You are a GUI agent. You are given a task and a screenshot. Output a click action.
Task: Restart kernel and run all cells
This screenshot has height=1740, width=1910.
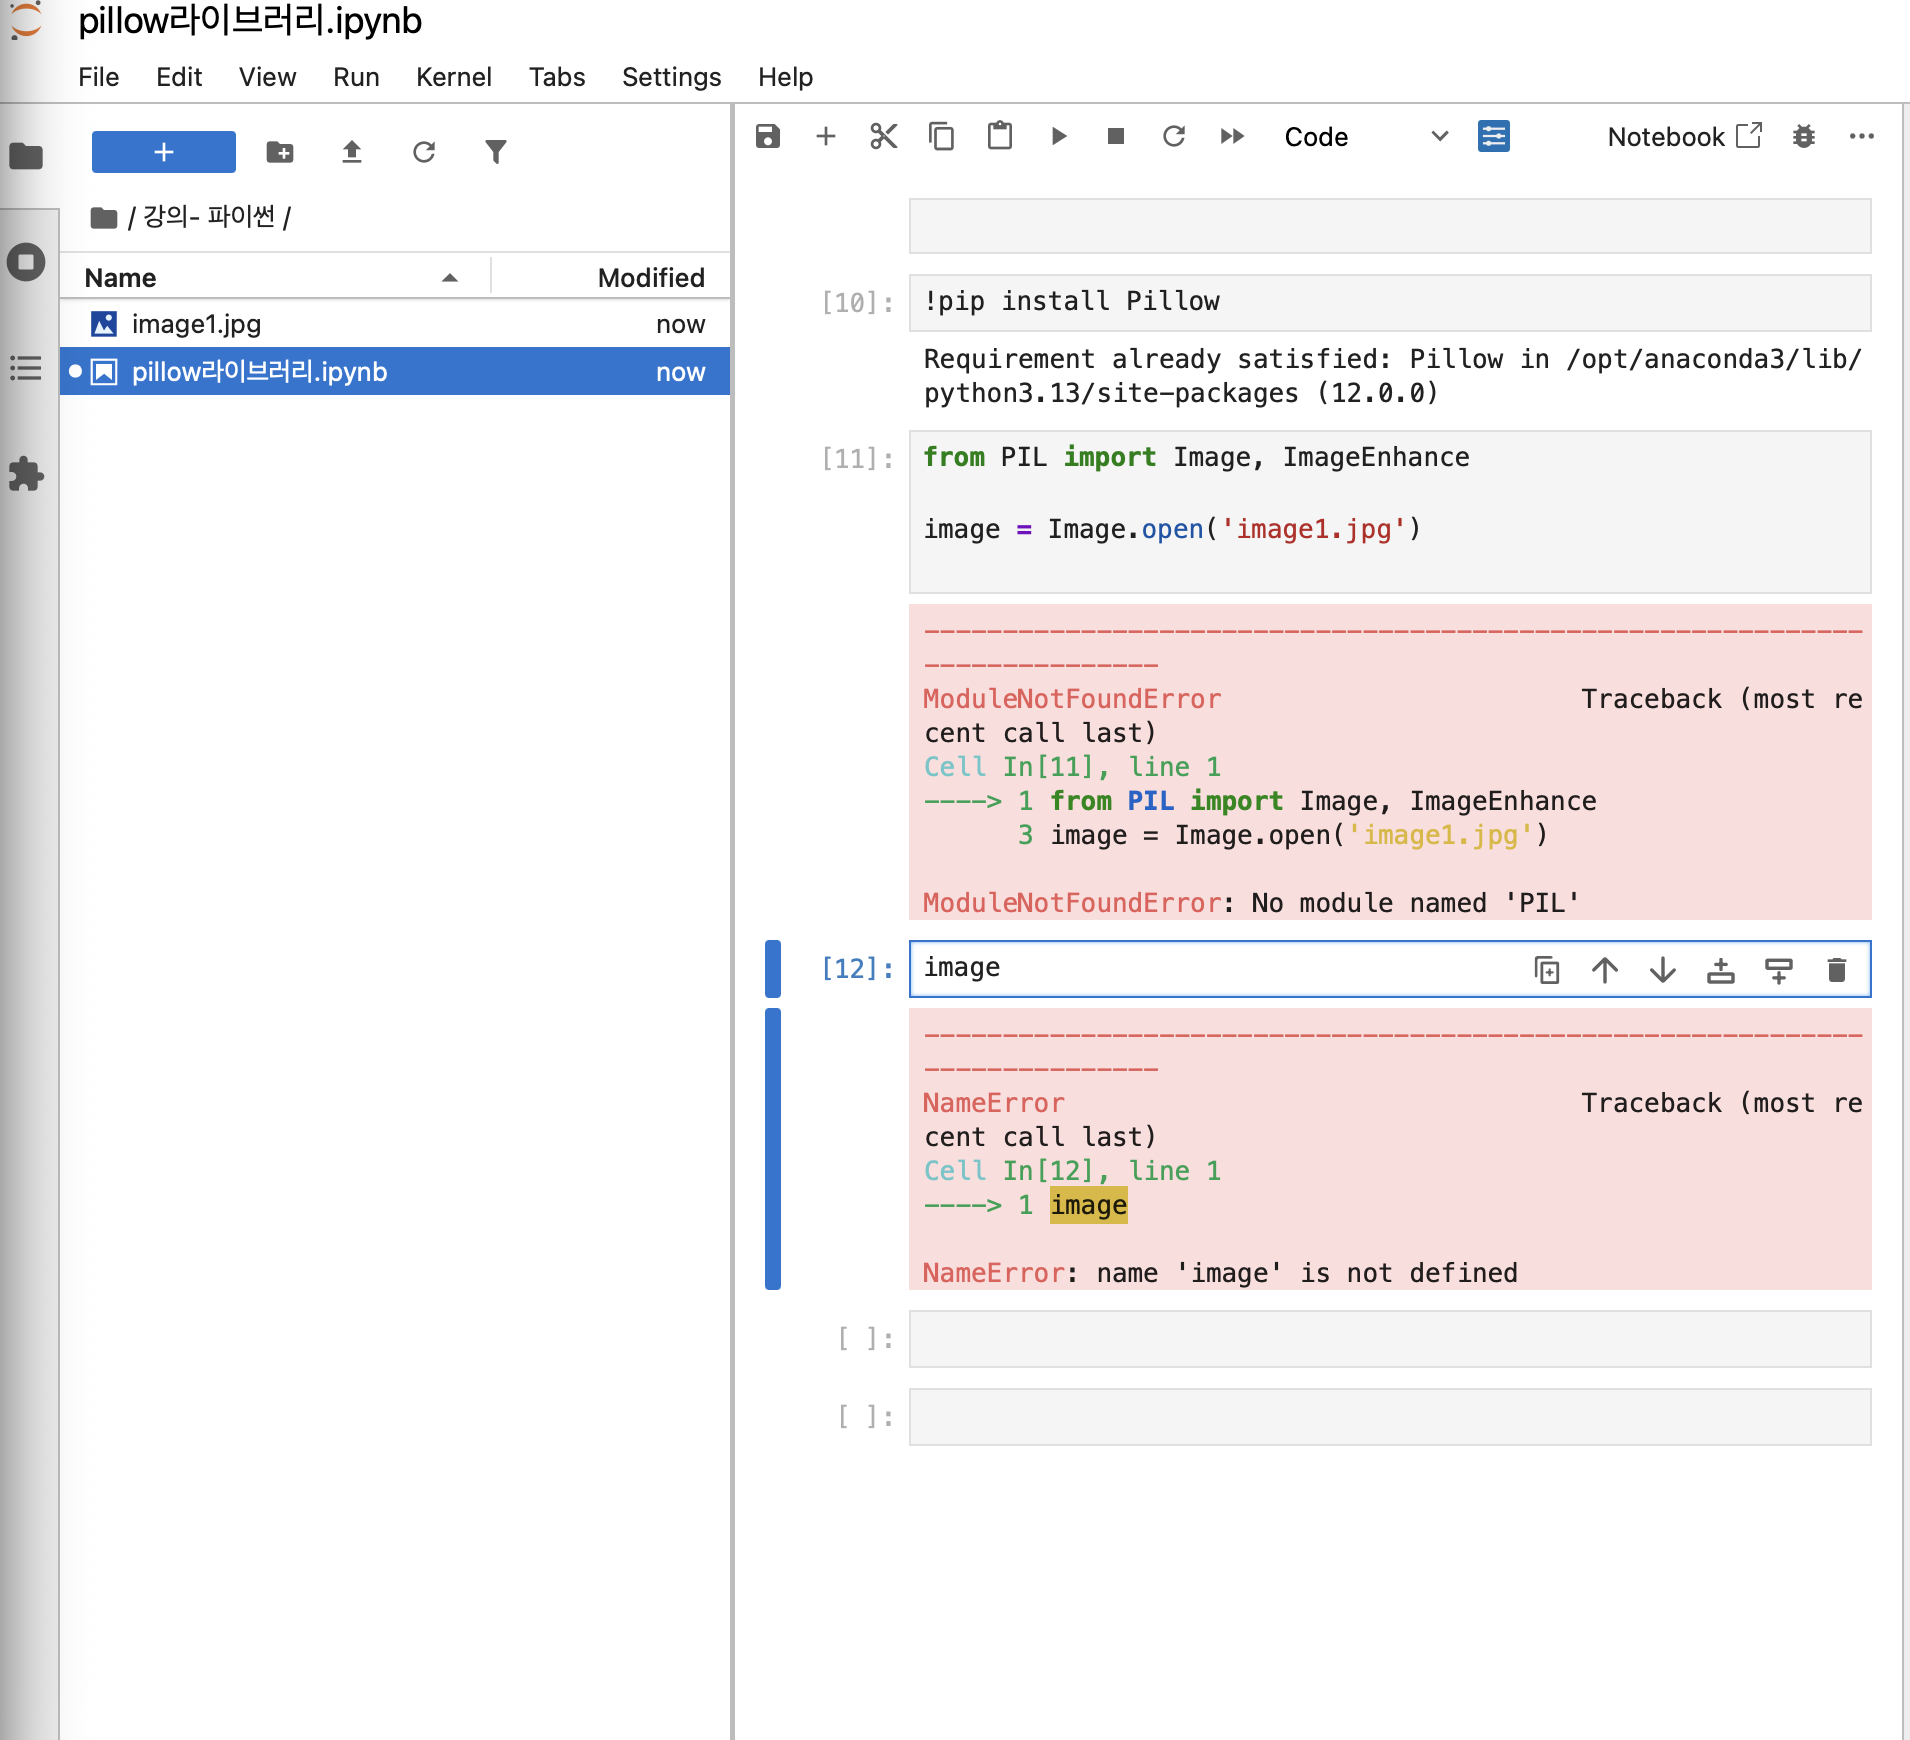click(x=1232, y=136)
